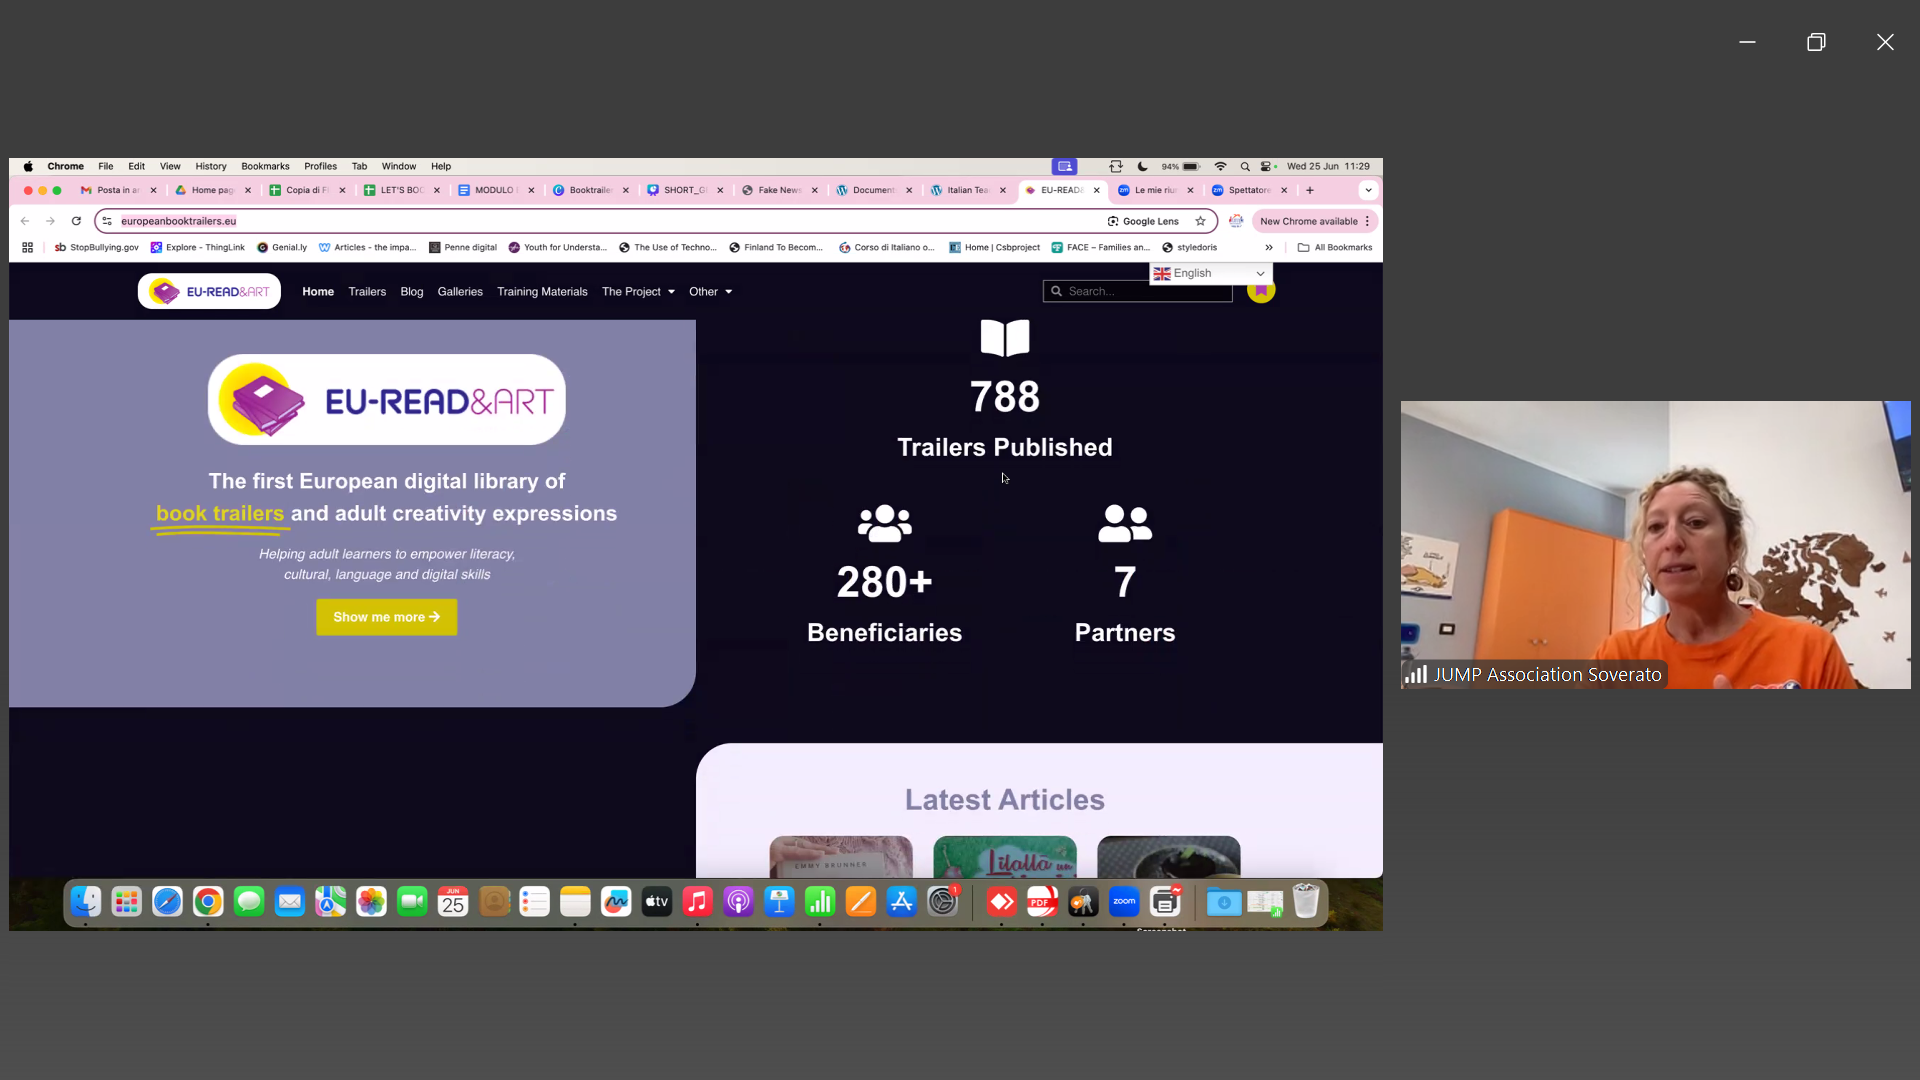The width and height of the screenshot is (1920, 1080).
Task: Click the bookmark star icon in address bar
Action: 1200,221
